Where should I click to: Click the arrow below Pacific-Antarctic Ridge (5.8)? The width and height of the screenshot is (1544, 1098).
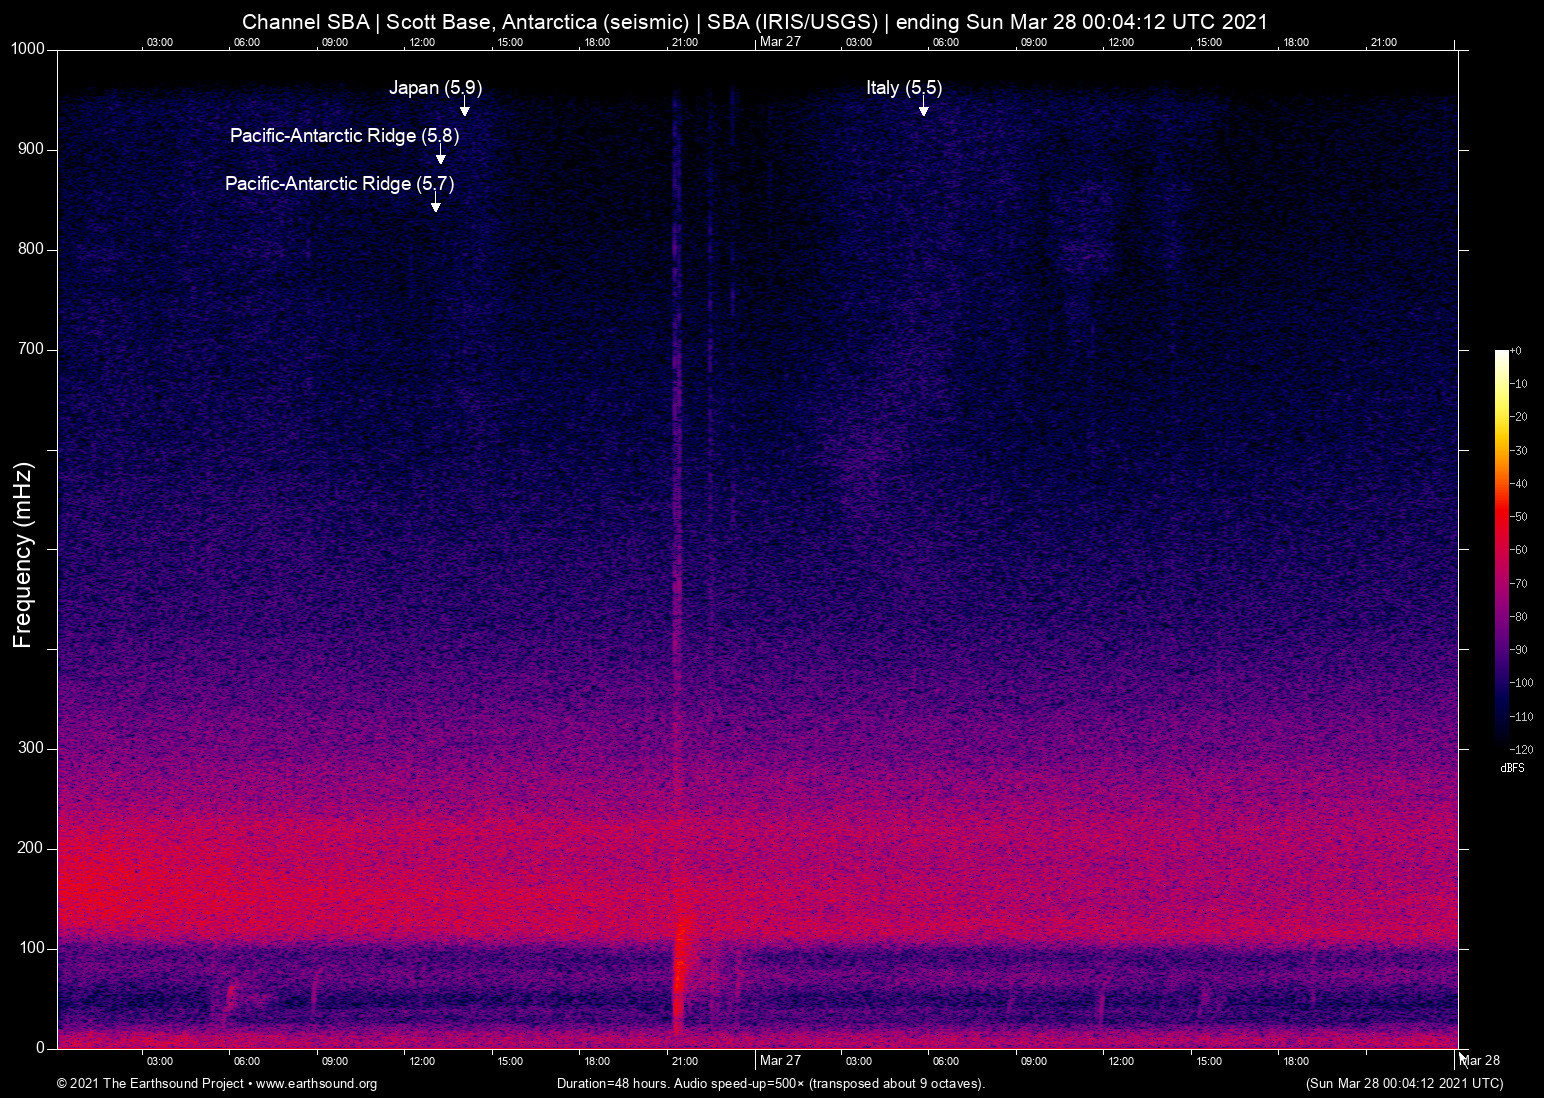tap(440, 156)
